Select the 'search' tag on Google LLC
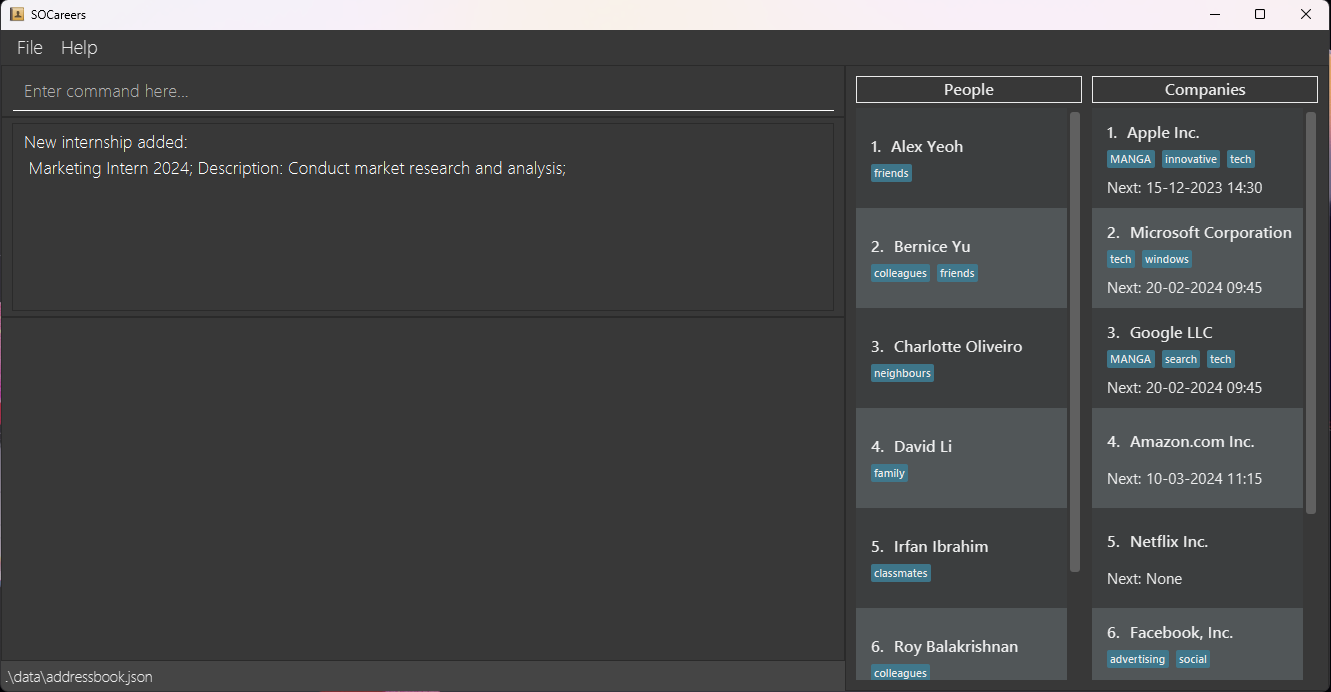 click(1180, 358)
